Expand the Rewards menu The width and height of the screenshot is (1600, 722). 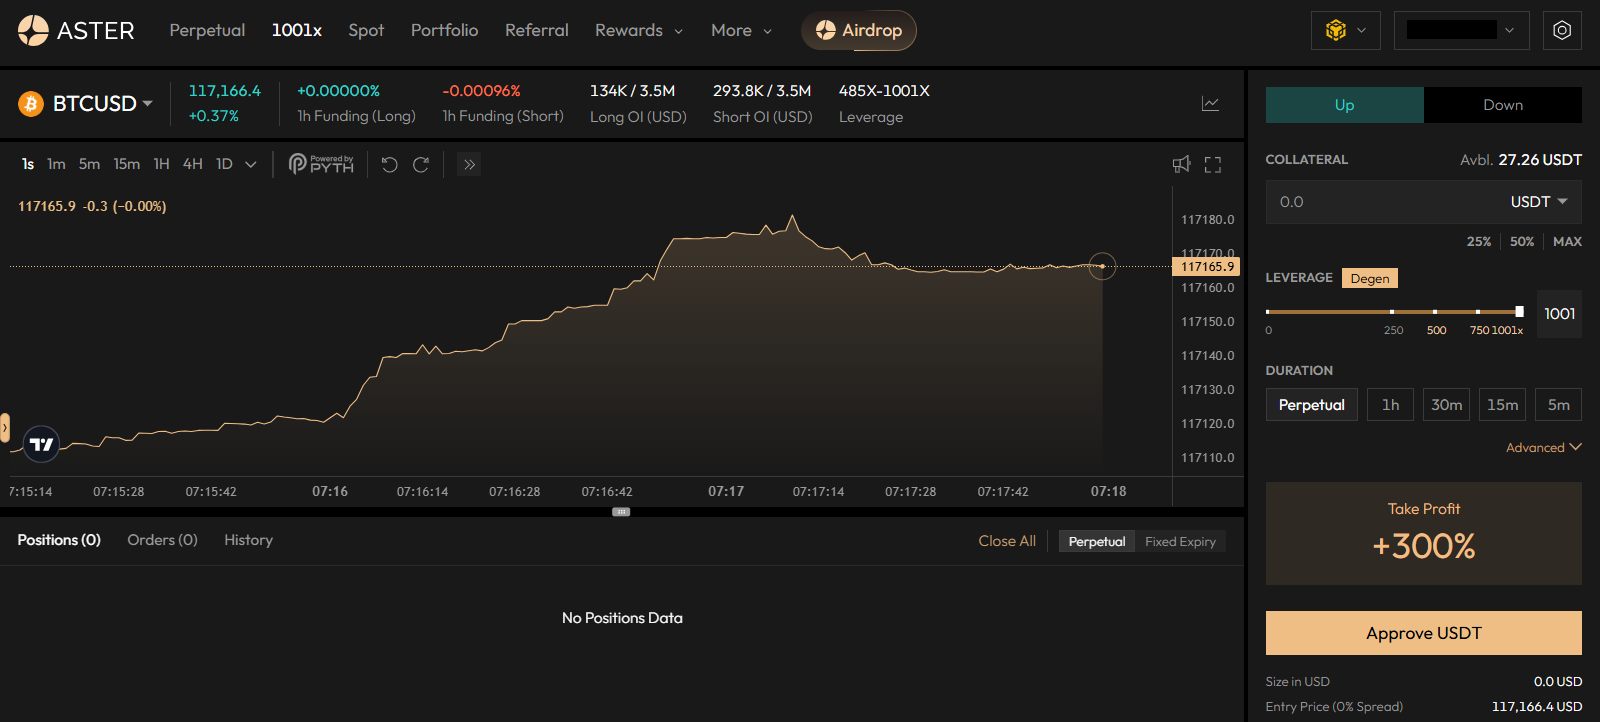coord(639,31)
